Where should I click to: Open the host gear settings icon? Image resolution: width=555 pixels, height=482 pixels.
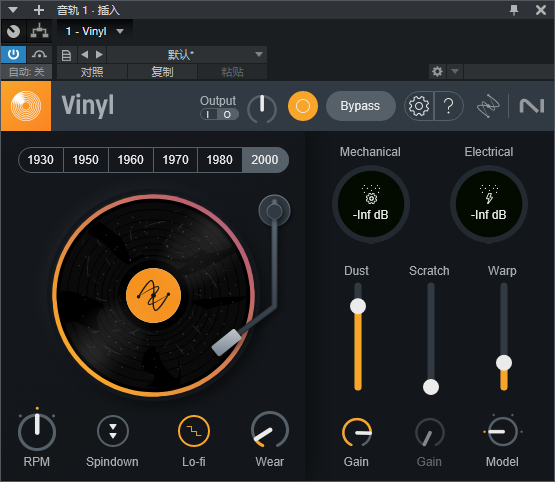coord(437,72)
